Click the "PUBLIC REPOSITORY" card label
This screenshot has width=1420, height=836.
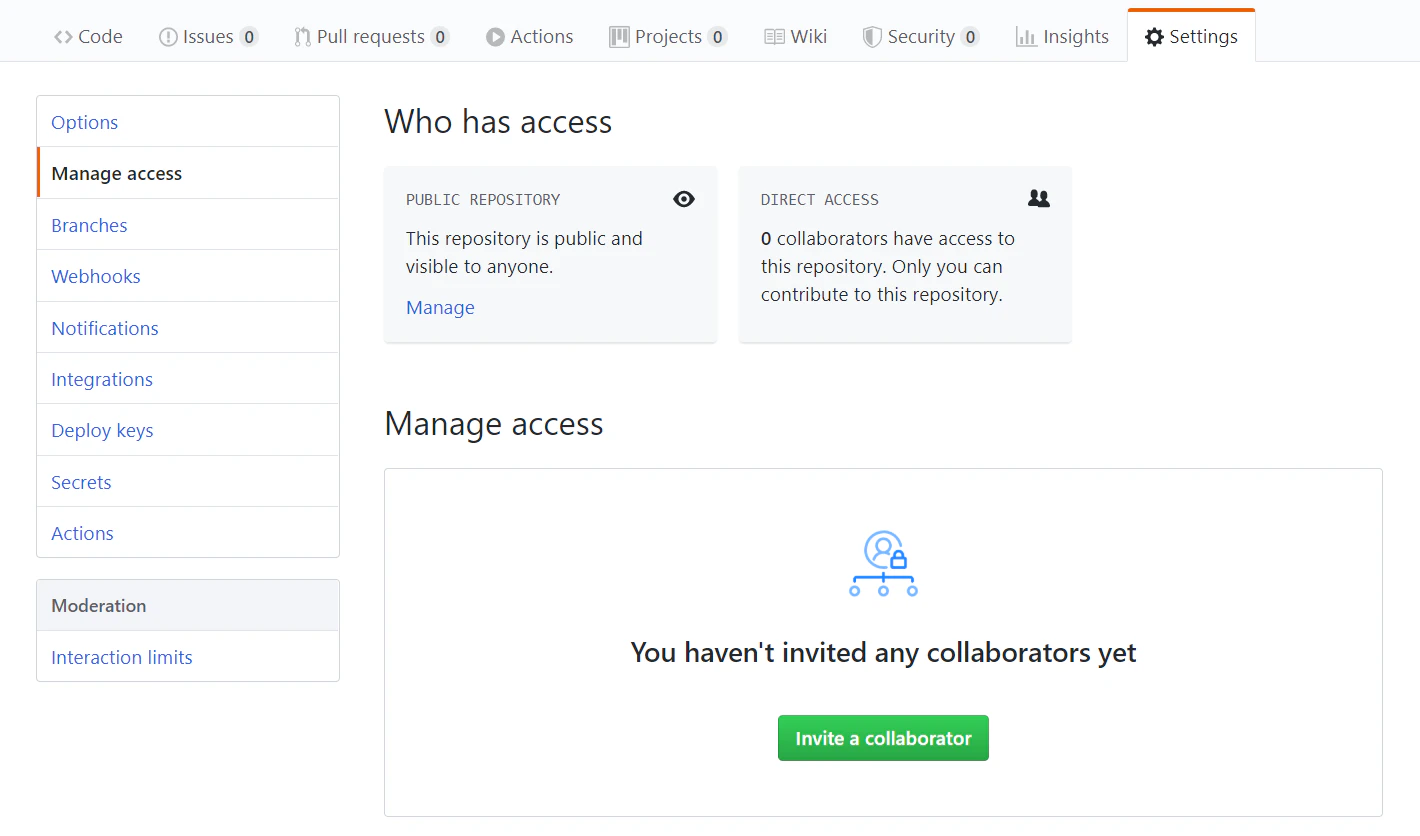click(483, 200)
